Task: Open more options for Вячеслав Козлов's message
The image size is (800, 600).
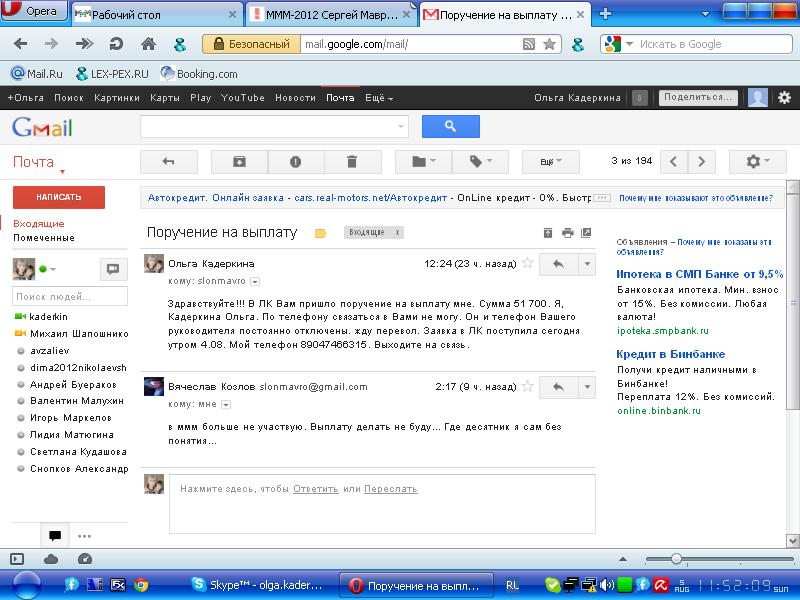Action: click(x=587, y=387)
